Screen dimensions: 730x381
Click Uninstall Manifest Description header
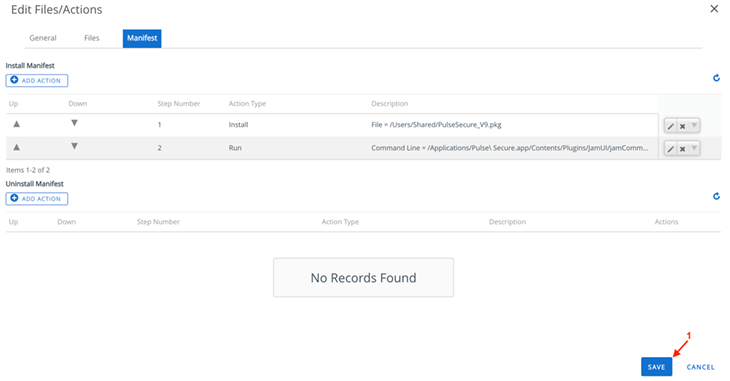(507, 222)
